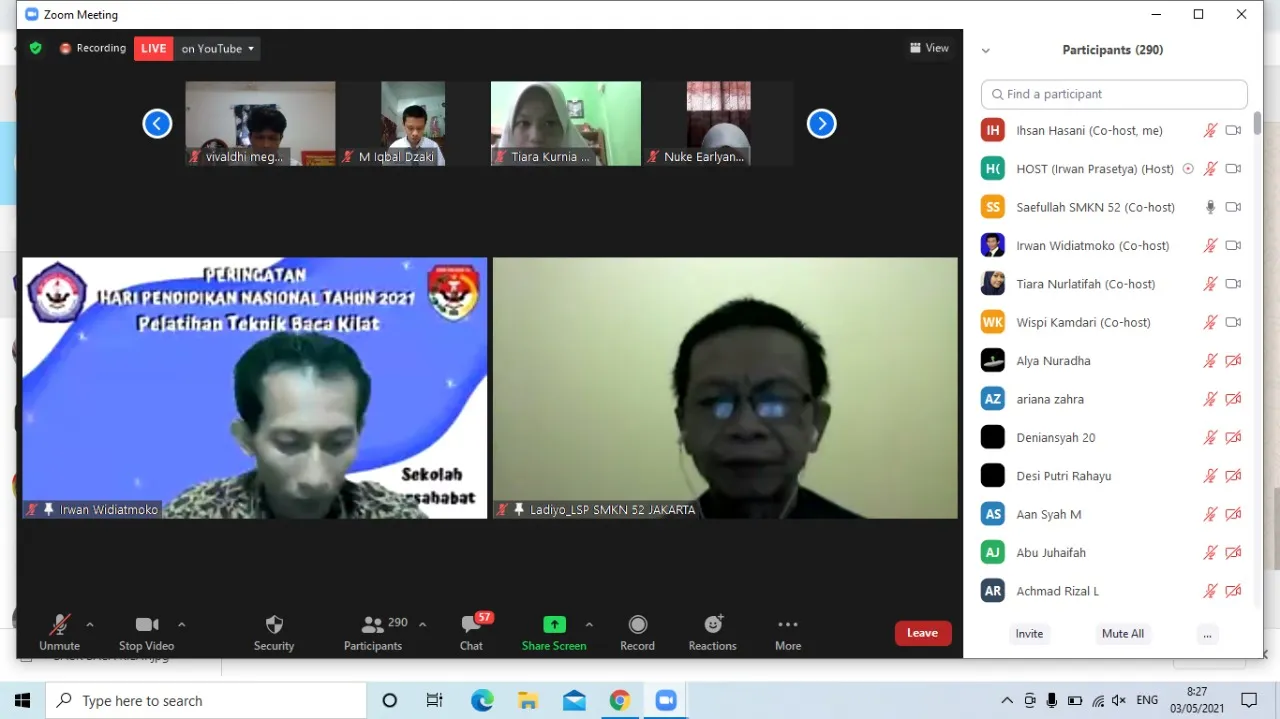Screen dimensions: 1280x719
Task: Open the View layout menu
Action: pyautogui.click(x=929, y=48)
